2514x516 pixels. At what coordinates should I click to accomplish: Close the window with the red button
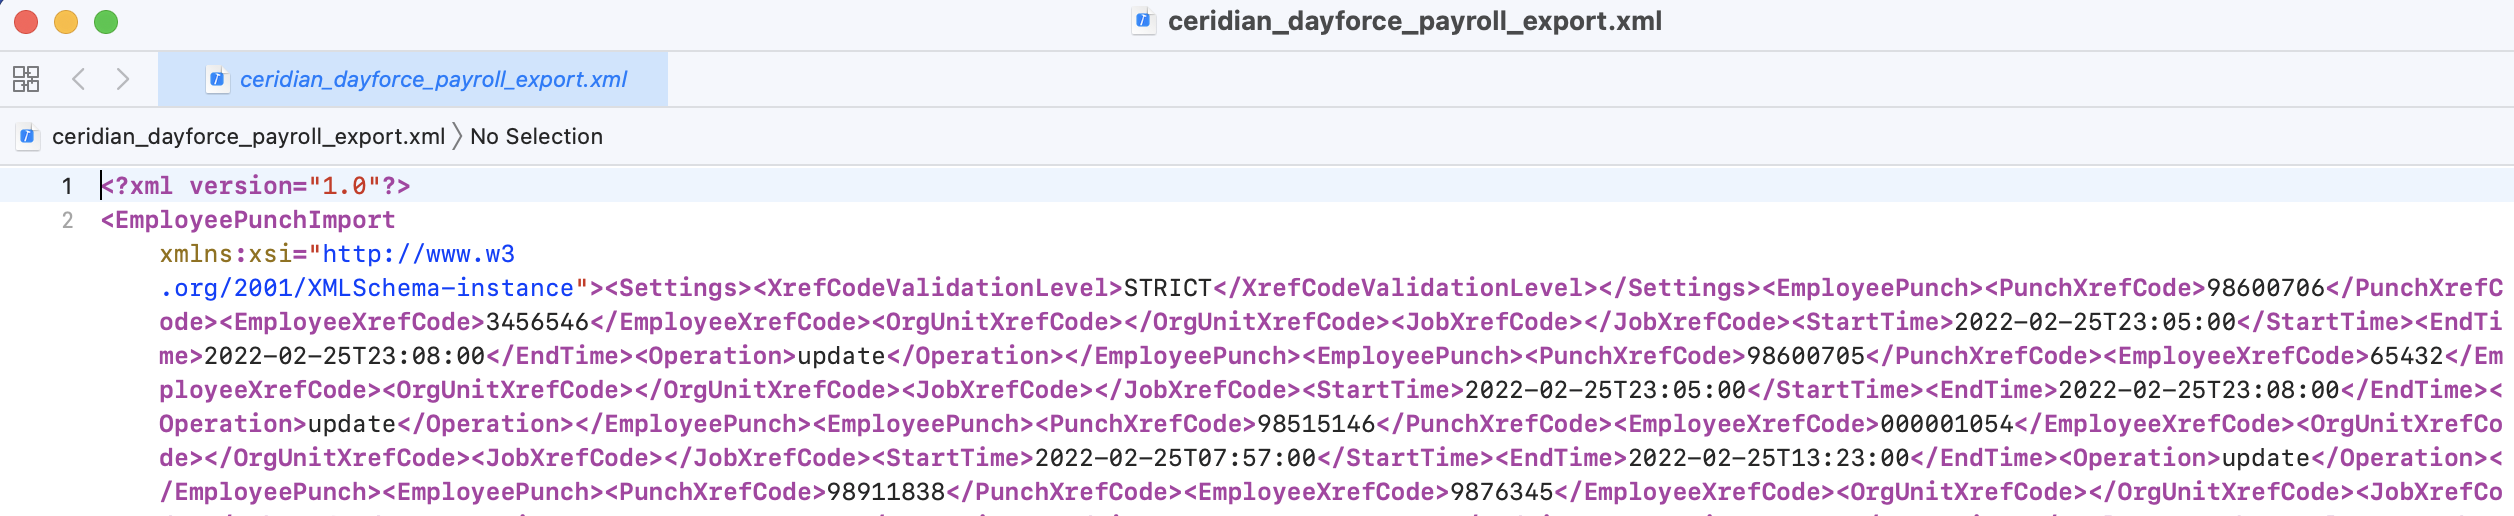click(26, 22)
